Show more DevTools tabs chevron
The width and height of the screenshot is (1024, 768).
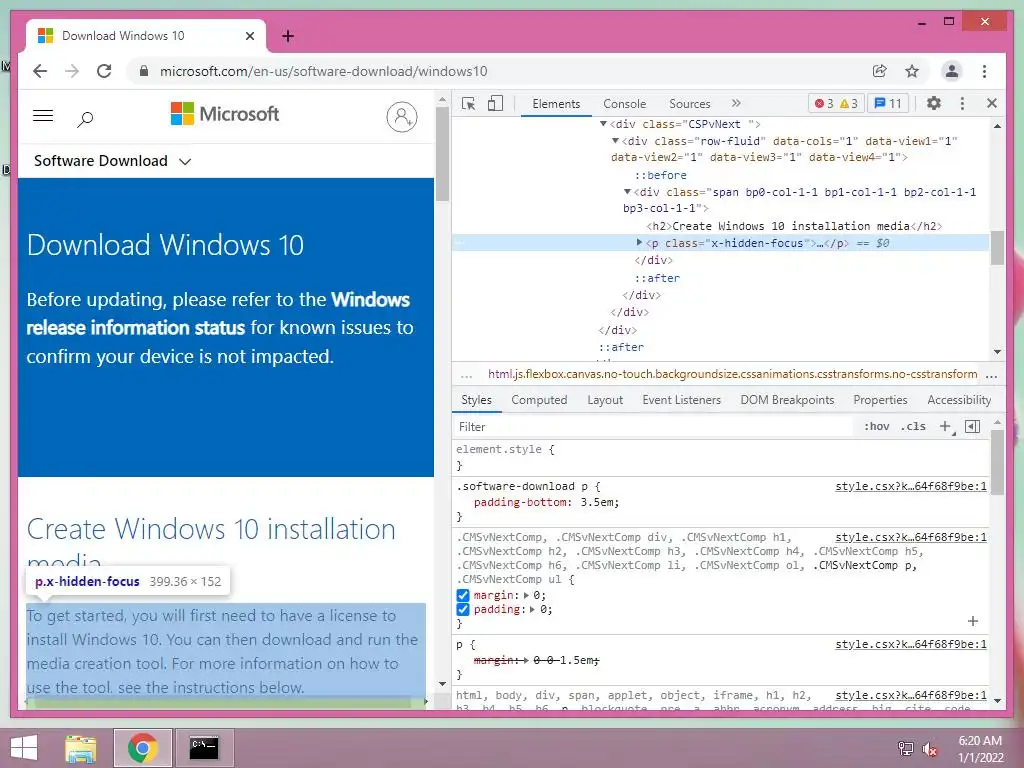pos(736,103)
